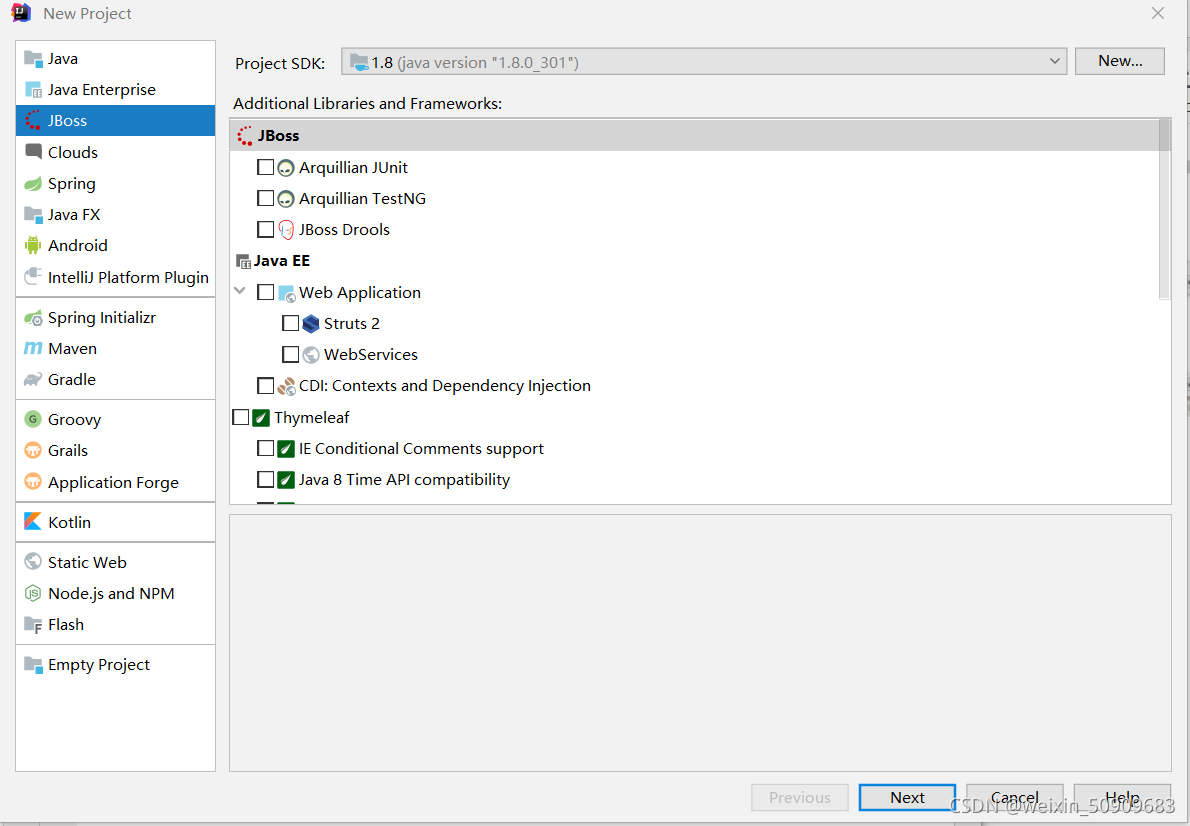Viewport: 1190px width, 826px height.
Task: Click the Arquillian TestNG alien icon
Action: click(x=285, y=199)
